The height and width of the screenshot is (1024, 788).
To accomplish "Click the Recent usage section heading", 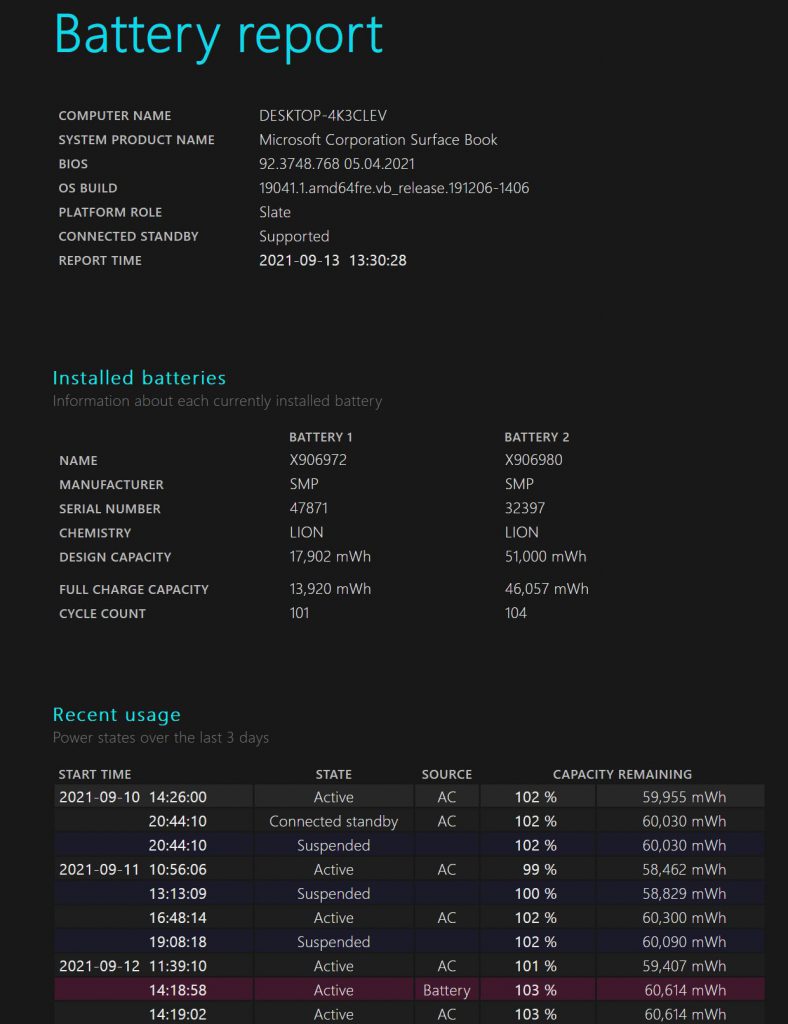I will pyautogui.click(x=117, y=715).
